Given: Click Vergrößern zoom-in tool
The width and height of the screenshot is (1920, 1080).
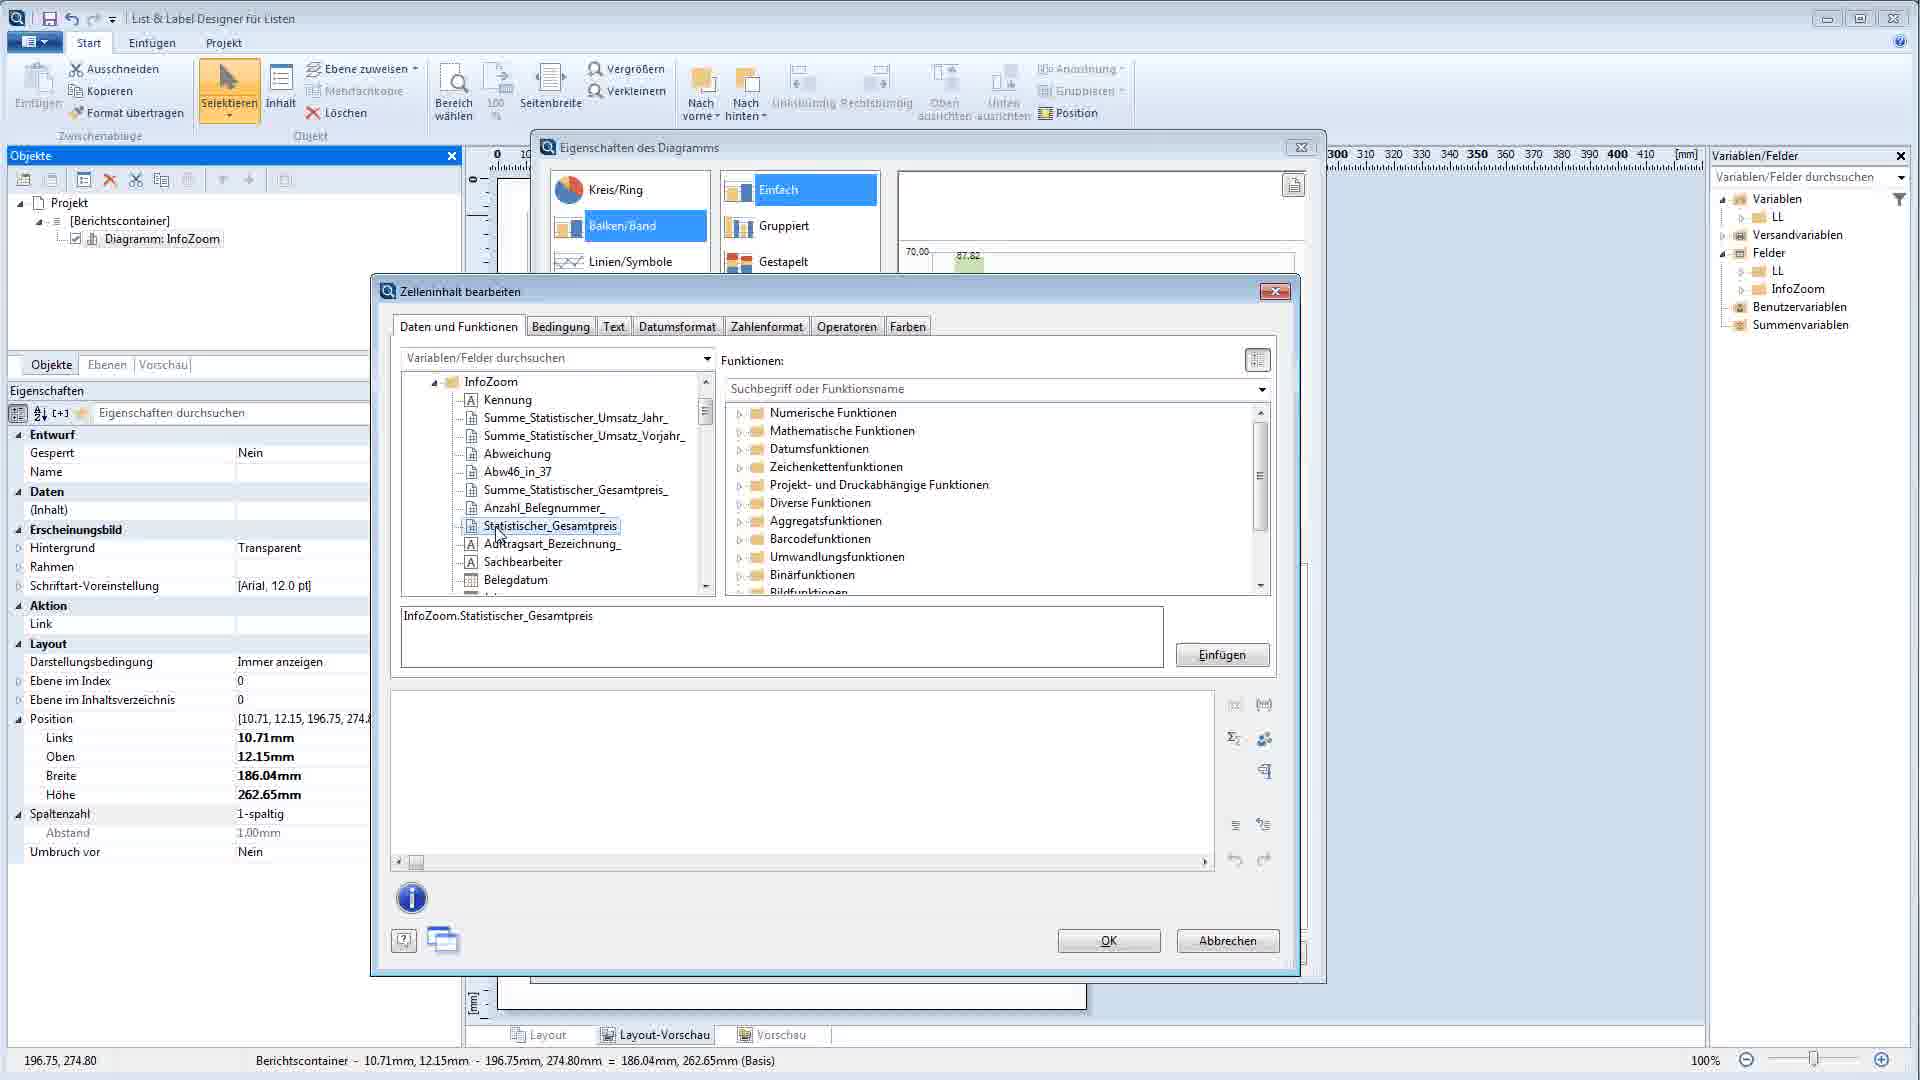Looking at the screenshot, I should (x=626, y=69).
